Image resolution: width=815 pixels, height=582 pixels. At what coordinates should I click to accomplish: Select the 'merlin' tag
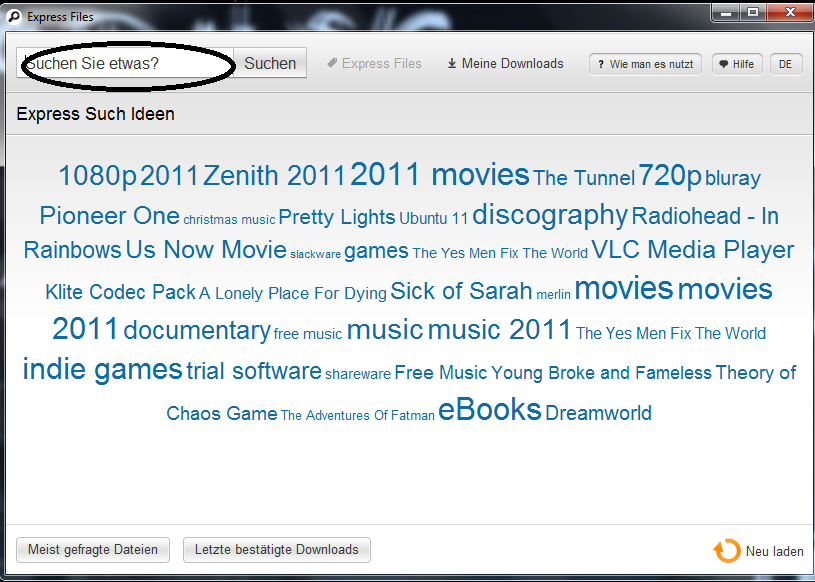tap(554, 295)
